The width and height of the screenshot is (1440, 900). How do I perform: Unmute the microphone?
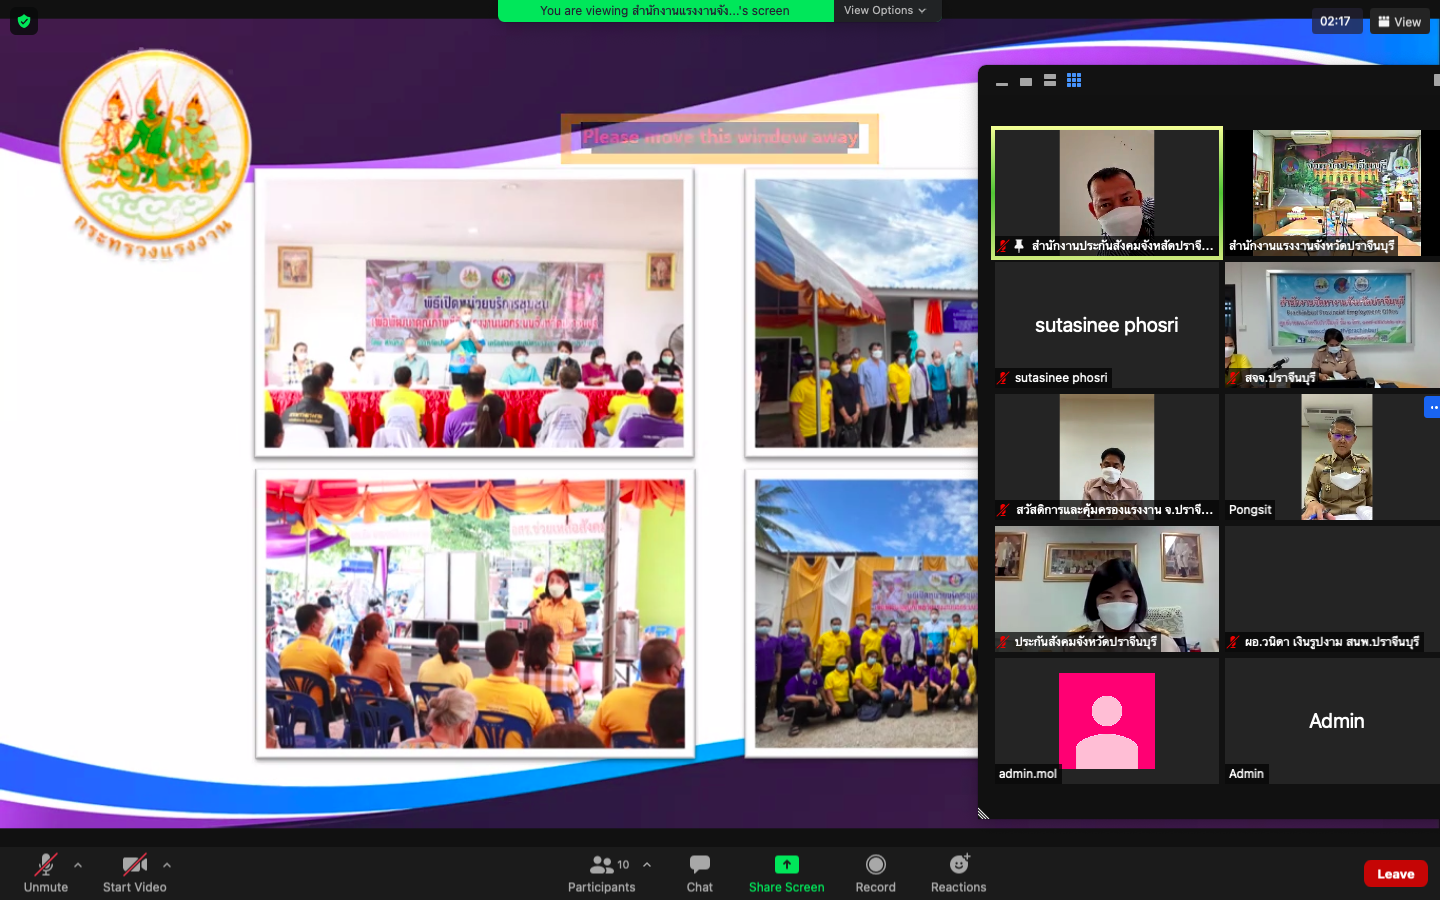pyautogui.click(x=45, y=866)
